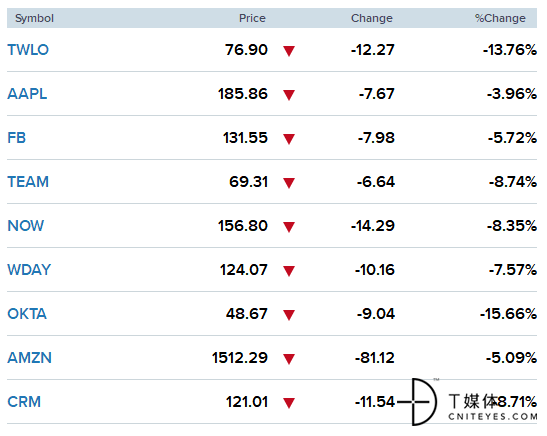Sort by the Symbol column header
Viewport: 547px width, 436px height.
[34, 18]
